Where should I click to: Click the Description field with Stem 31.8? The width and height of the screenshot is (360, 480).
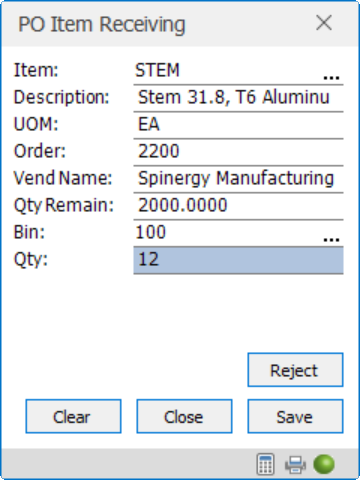pos(238,98)
